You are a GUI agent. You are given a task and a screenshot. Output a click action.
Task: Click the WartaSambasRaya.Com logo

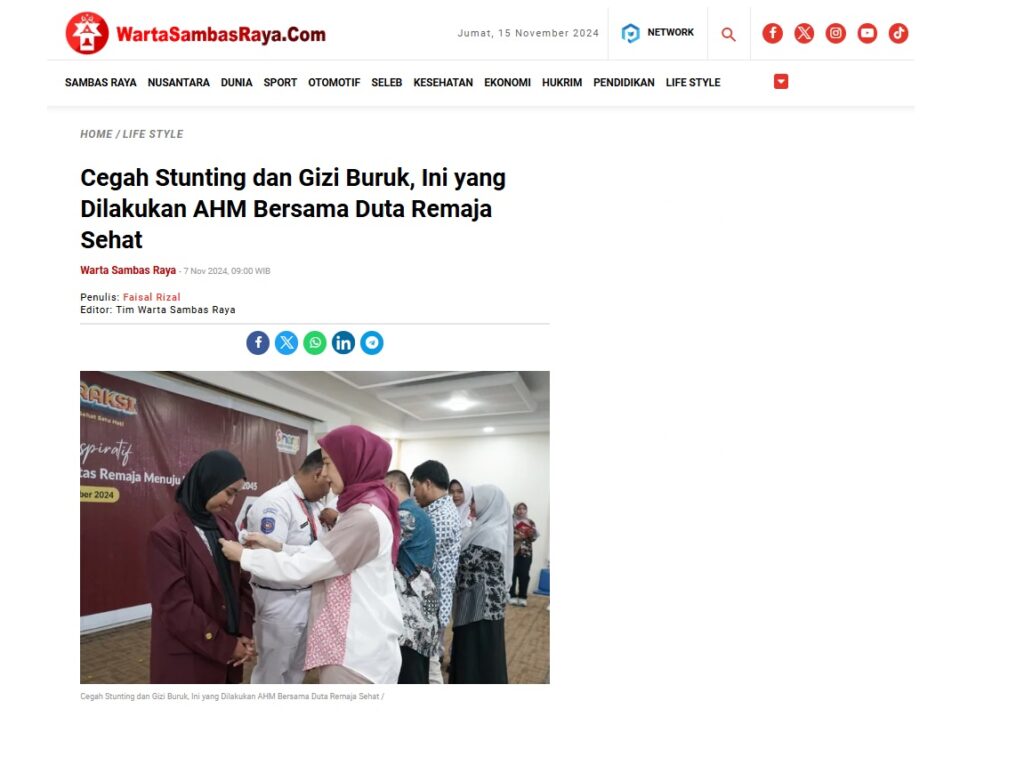[195, 33]
